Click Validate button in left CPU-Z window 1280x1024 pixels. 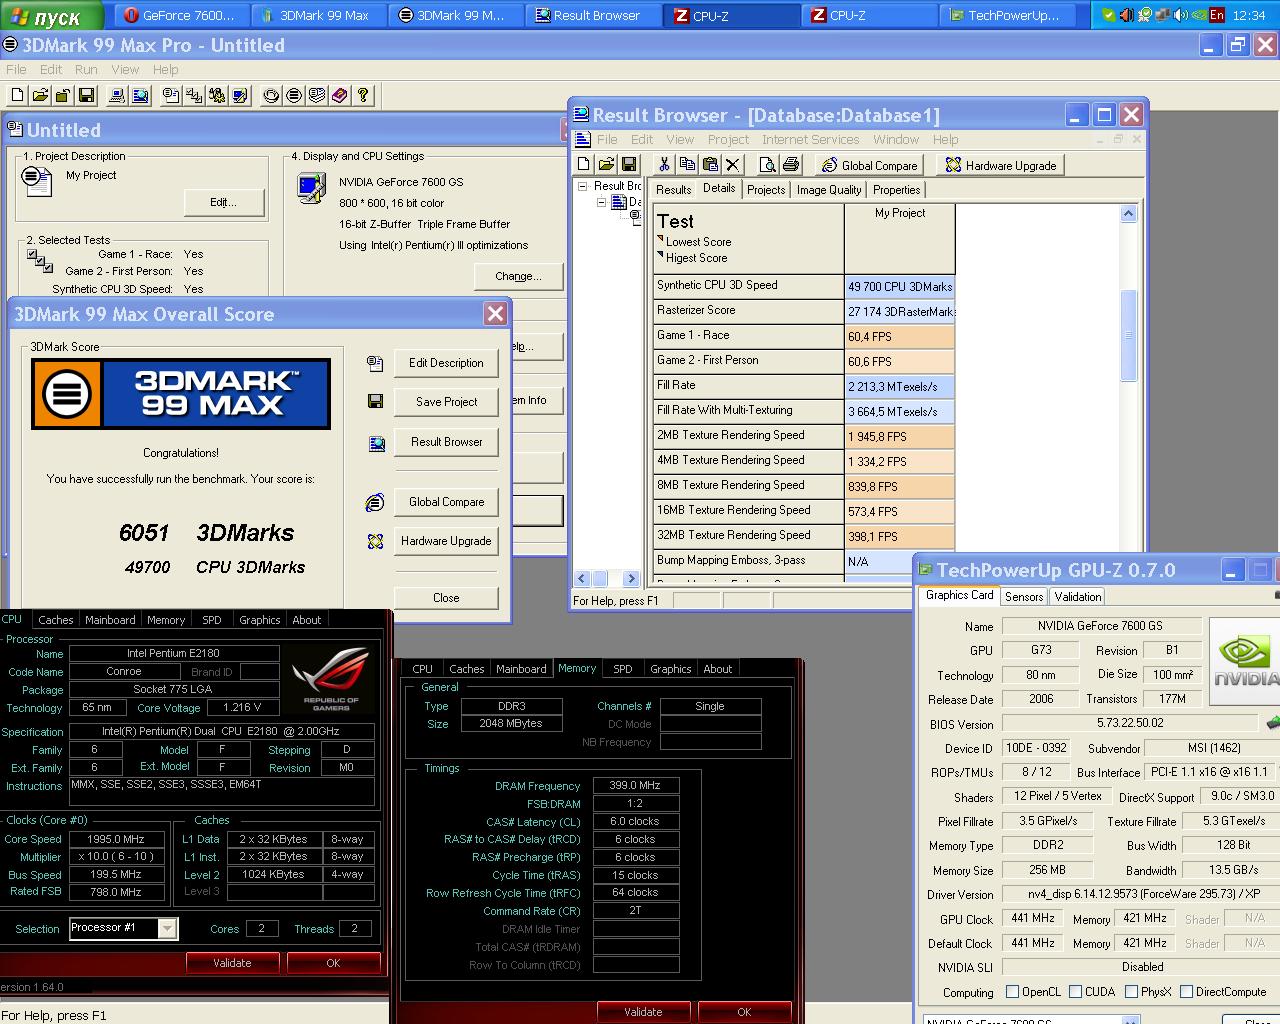(x=232, y=963)
